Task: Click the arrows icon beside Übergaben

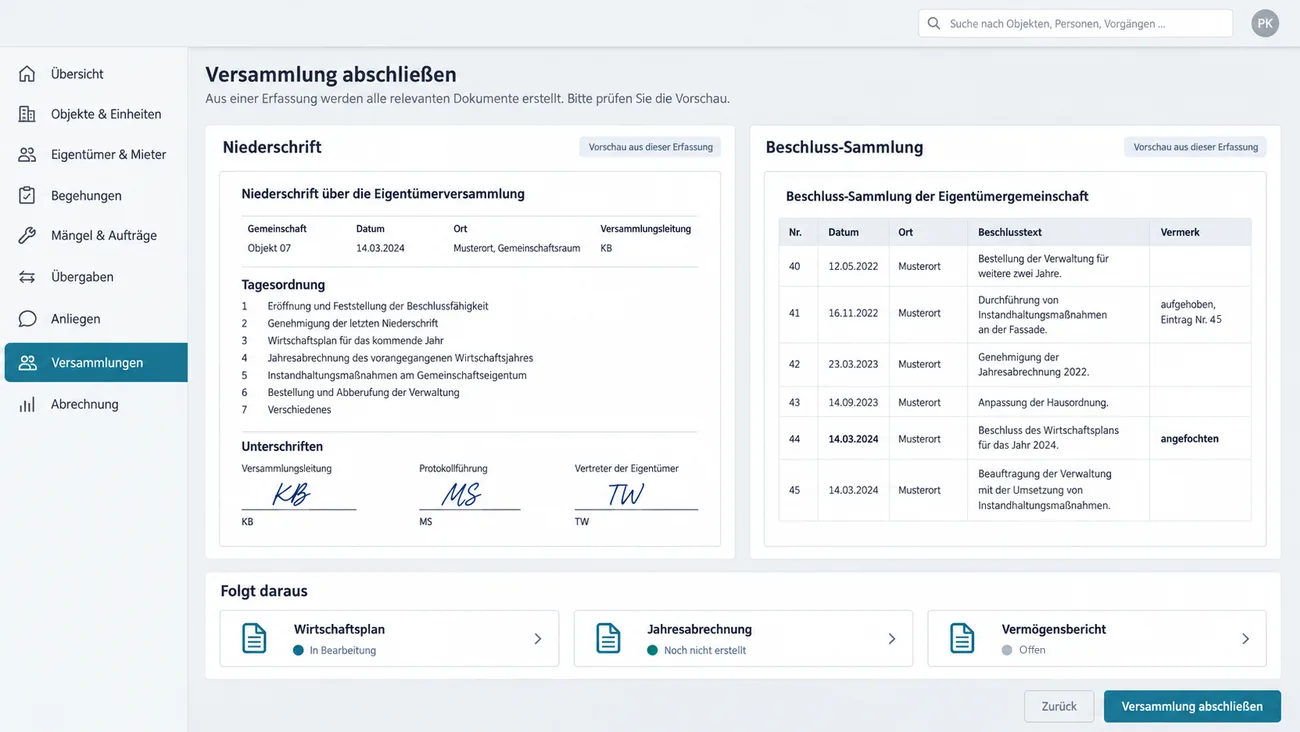Action: click(x=27, y=277)
